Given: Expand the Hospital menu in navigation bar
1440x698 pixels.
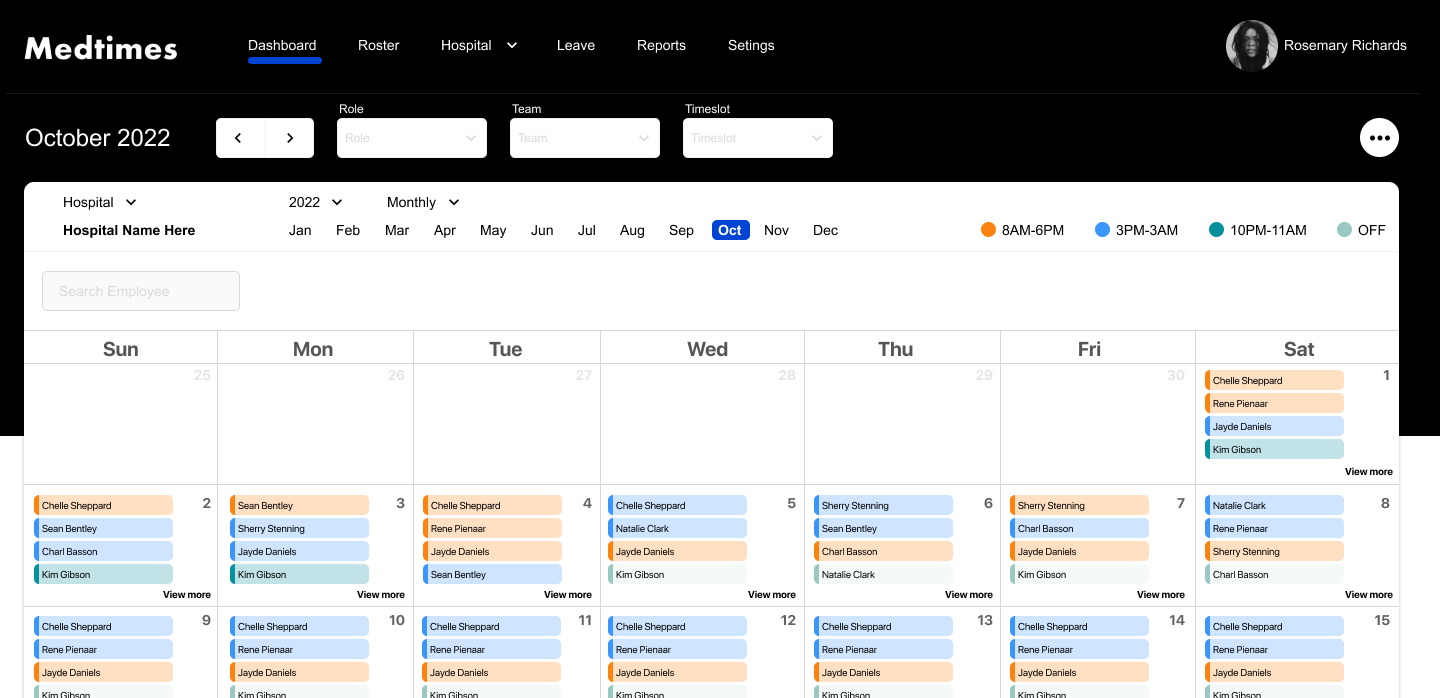Looking at the screenshot, I should [479, 45].
